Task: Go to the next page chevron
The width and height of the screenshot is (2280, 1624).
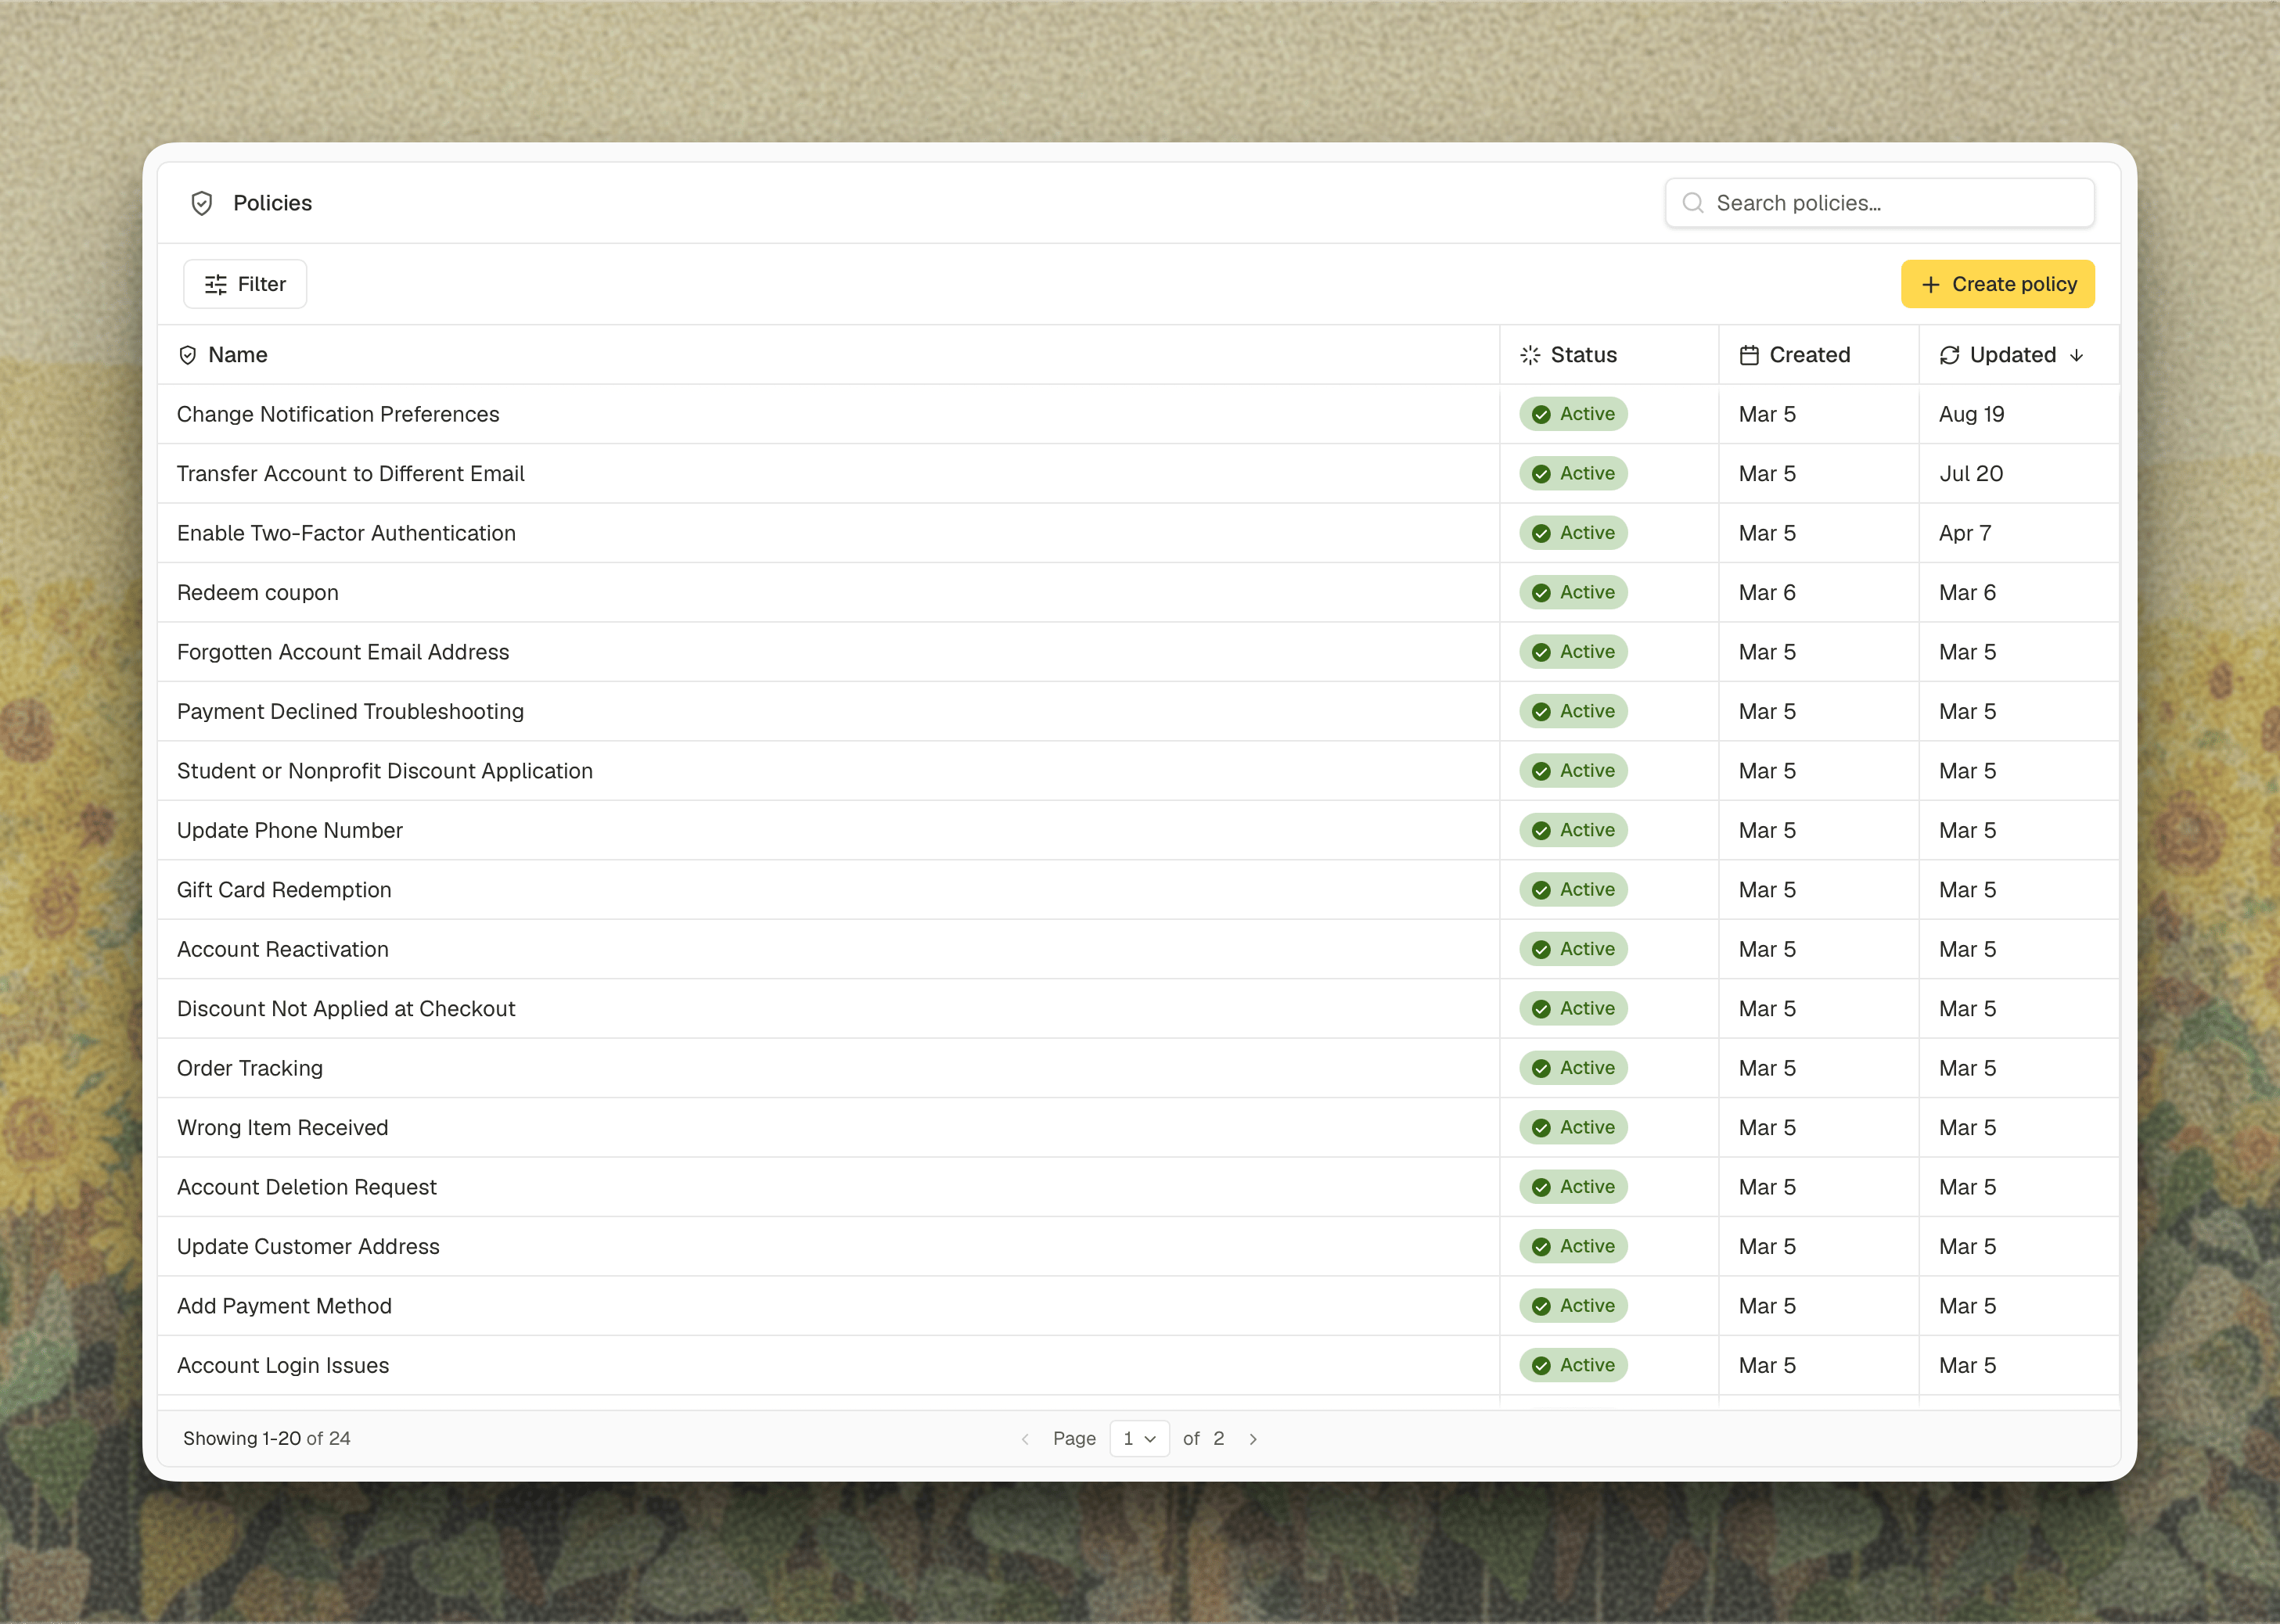Action: (x=1253, y=1439)
